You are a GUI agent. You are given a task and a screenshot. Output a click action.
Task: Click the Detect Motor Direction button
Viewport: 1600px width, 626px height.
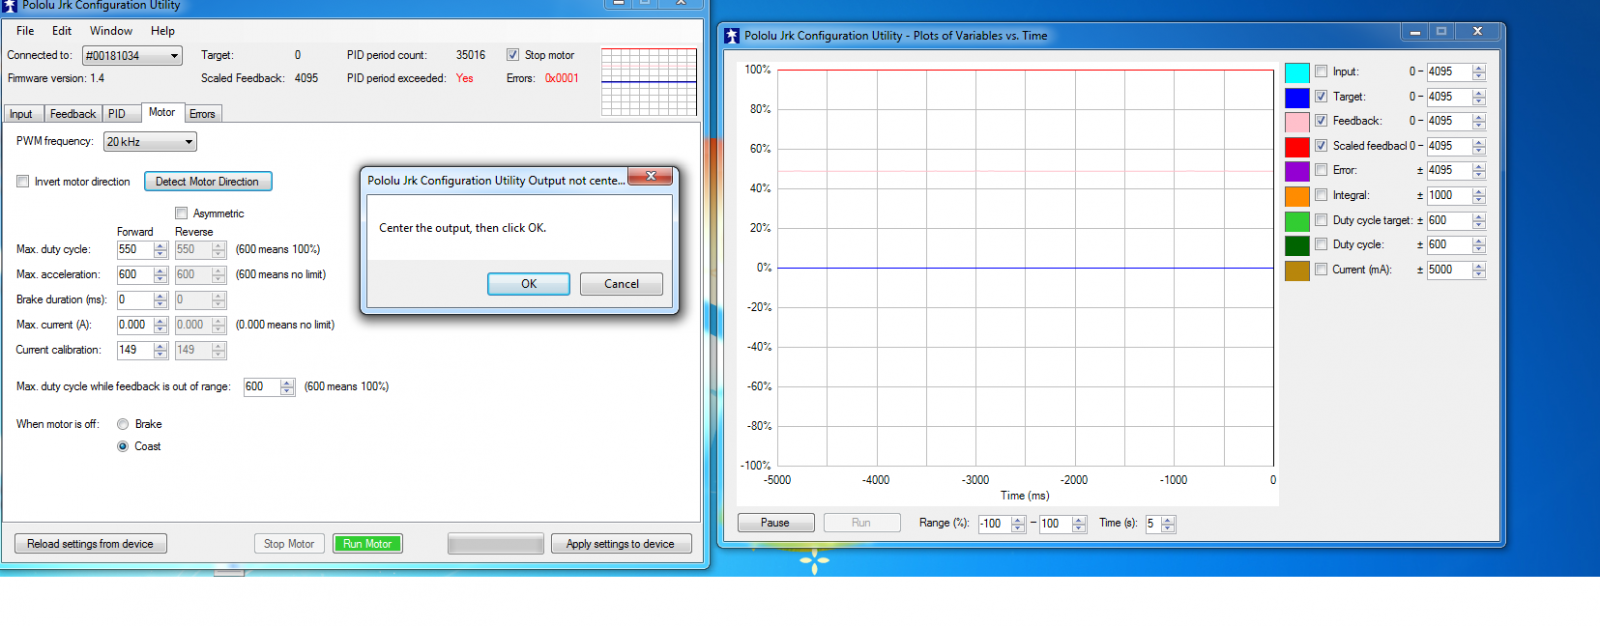click(x=207, y=182)
